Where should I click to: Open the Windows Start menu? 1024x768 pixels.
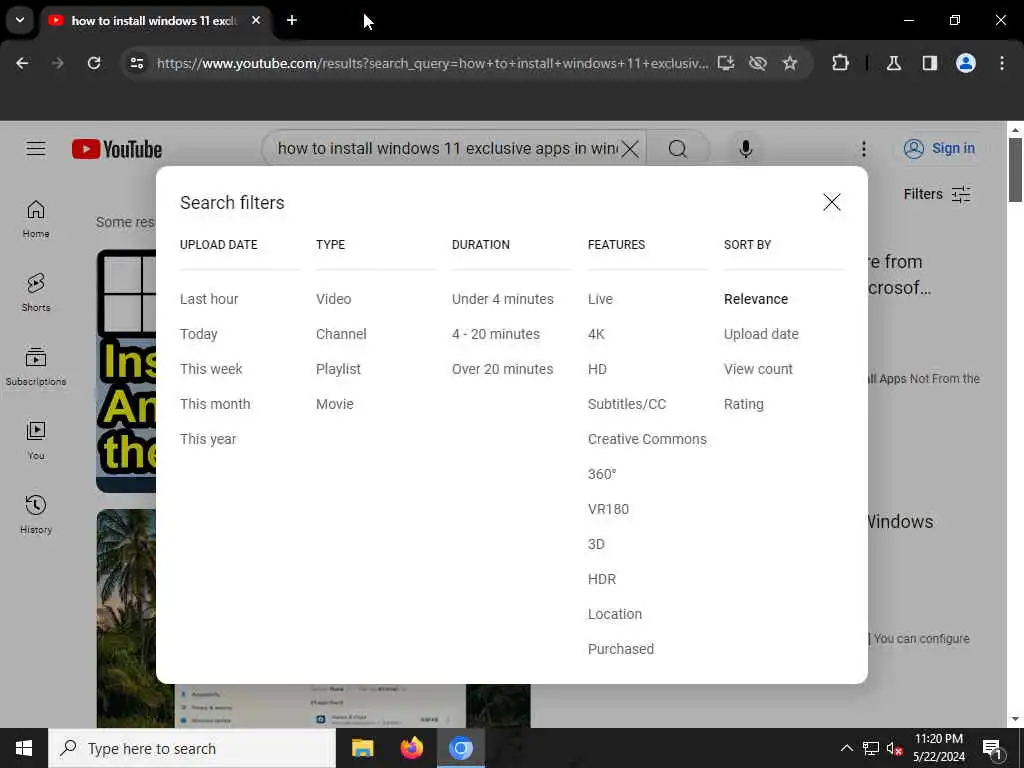point(24,748)
